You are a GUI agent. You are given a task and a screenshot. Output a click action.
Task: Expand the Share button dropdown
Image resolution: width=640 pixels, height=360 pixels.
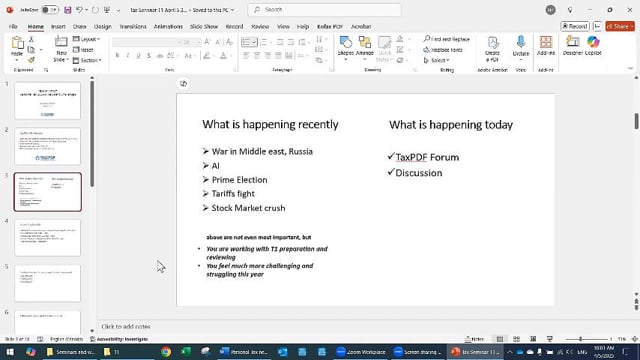pos(632,26)
